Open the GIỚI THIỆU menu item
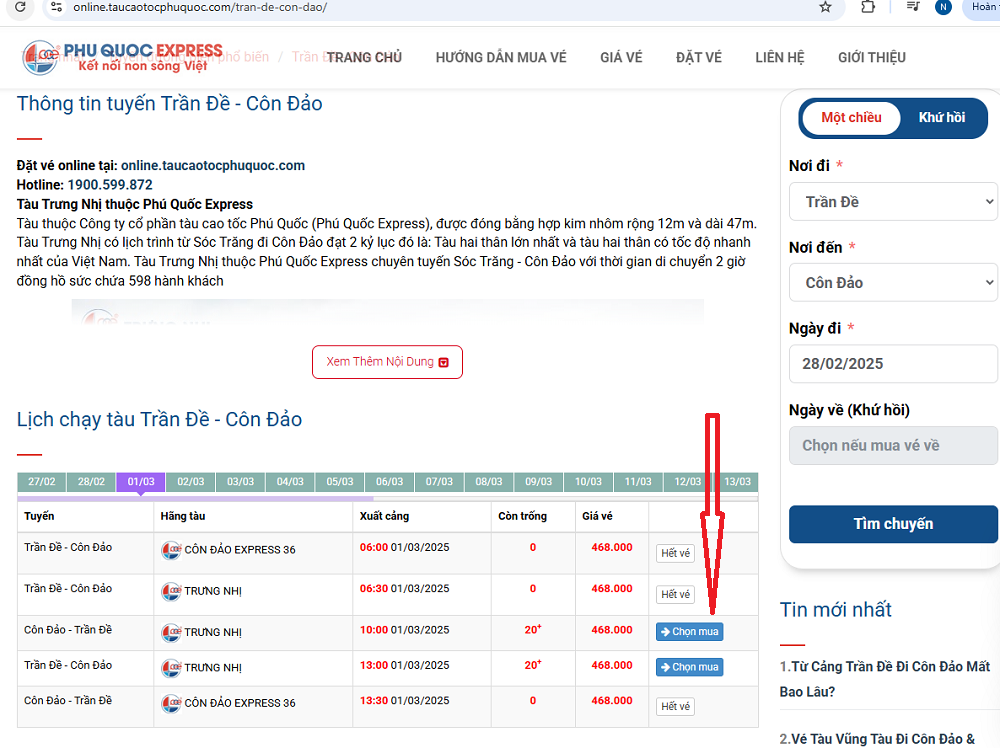This screenshot has height=748, width=1000. point(872,57)
